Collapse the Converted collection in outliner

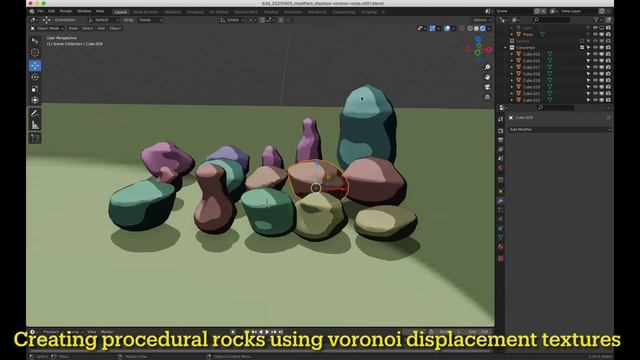[505, 47]
